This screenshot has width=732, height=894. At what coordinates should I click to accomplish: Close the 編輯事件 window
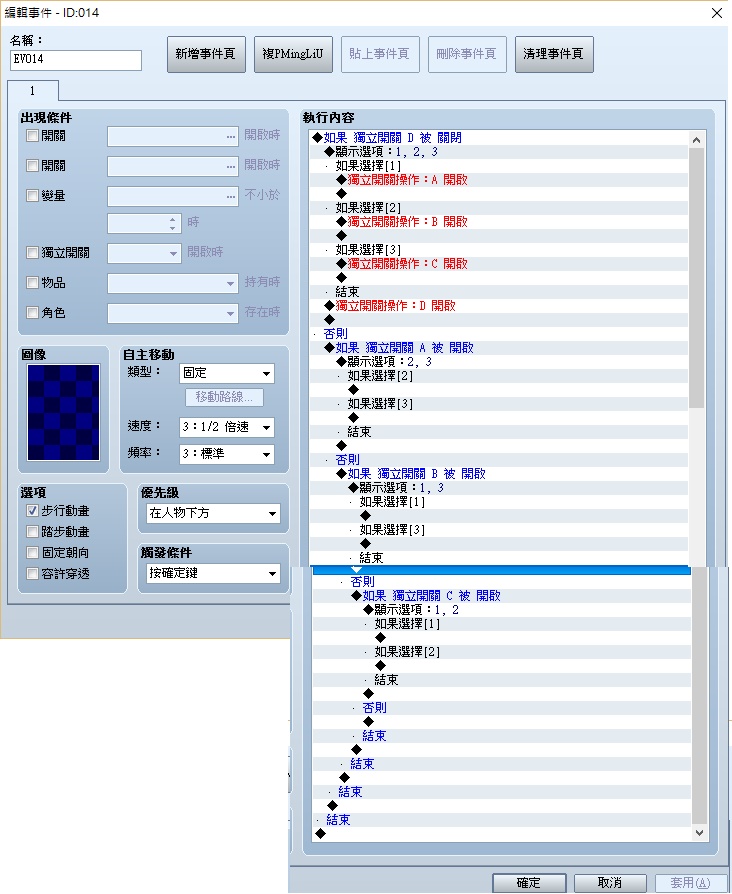pyautogui.click(x=717, y=13)
